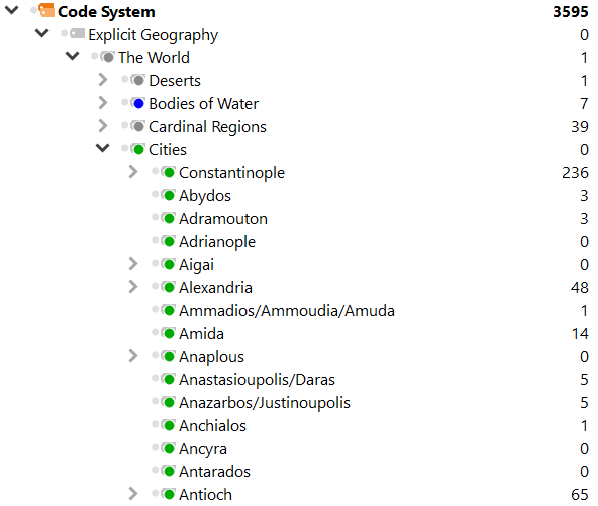Expand the Bodies of Water branch
The image size is (598, 506).
pyautogui.click(x=103, y=103)
